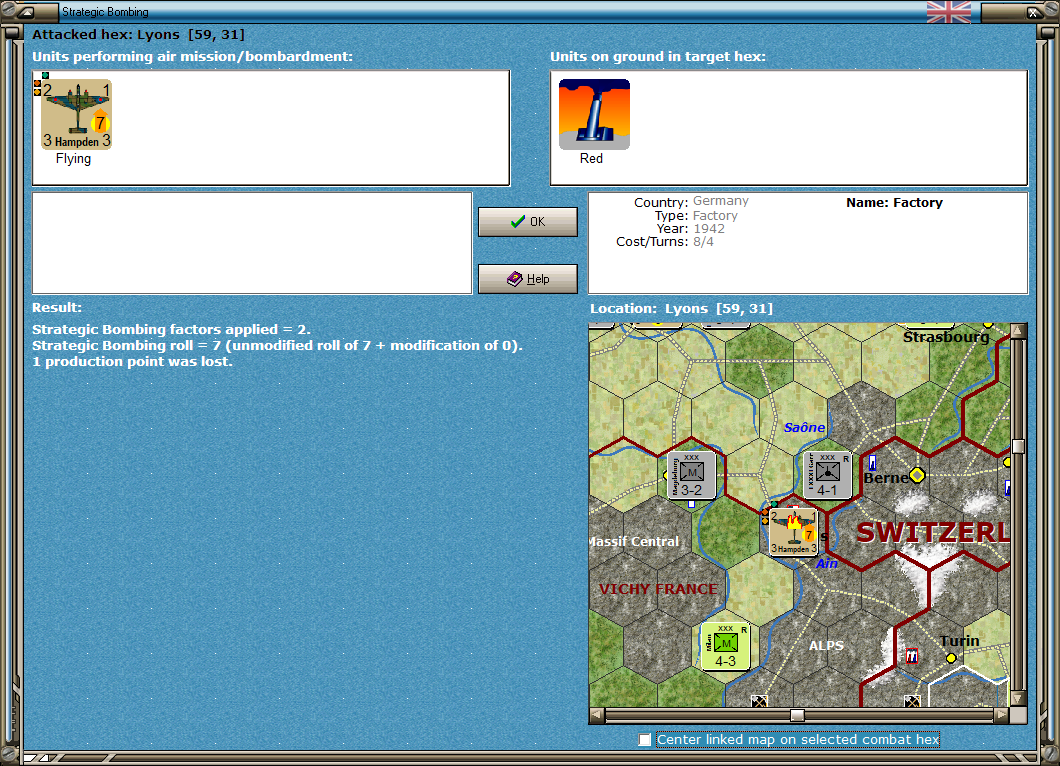Click the 4-1 garrison unit near Berne

[828, 474]
